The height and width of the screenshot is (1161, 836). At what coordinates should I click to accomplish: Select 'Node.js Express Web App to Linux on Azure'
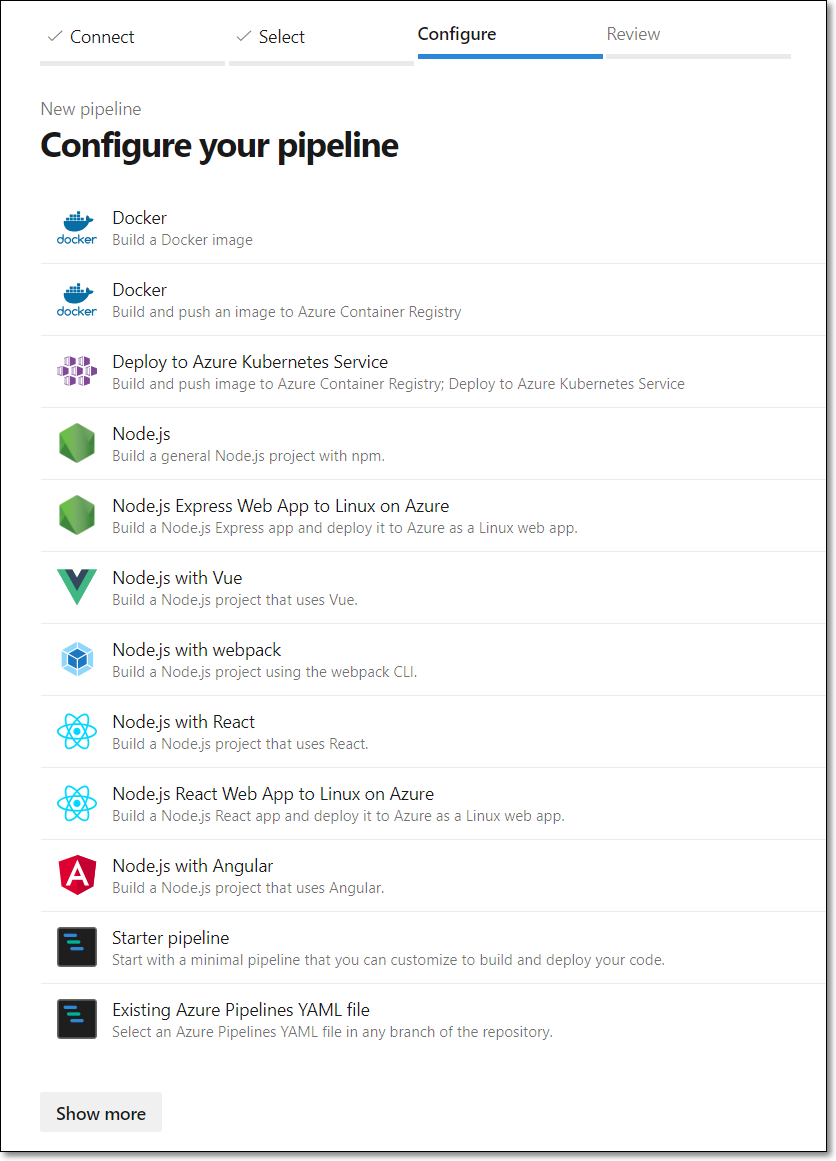pos(281,506)
